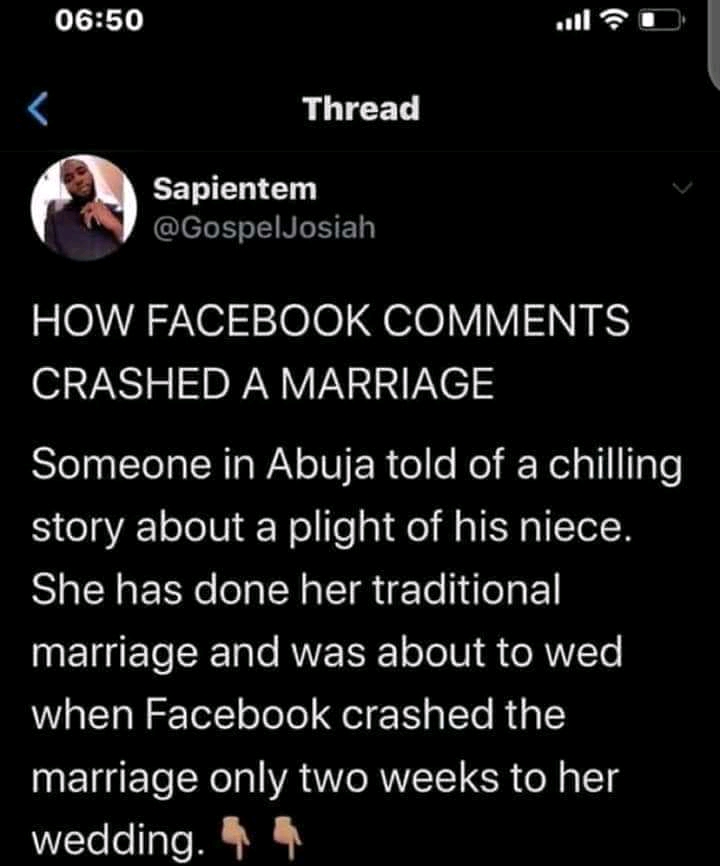Tap the line 'She has done her traditional'
720x866 pixels.
(x=297, y=590)
